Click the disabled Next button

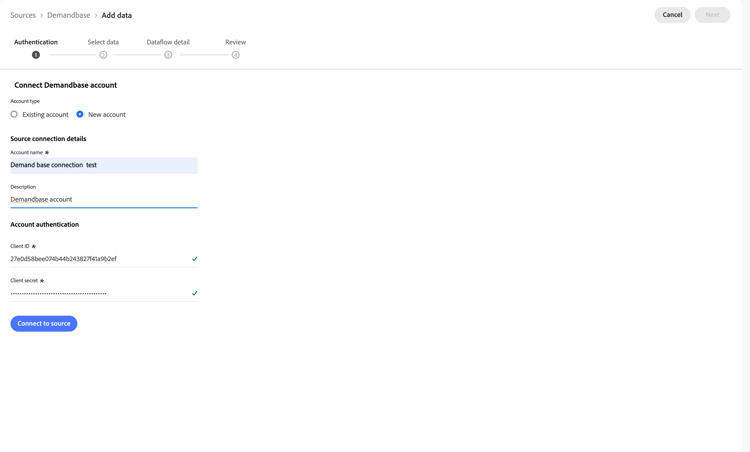(x=712, y=15)
